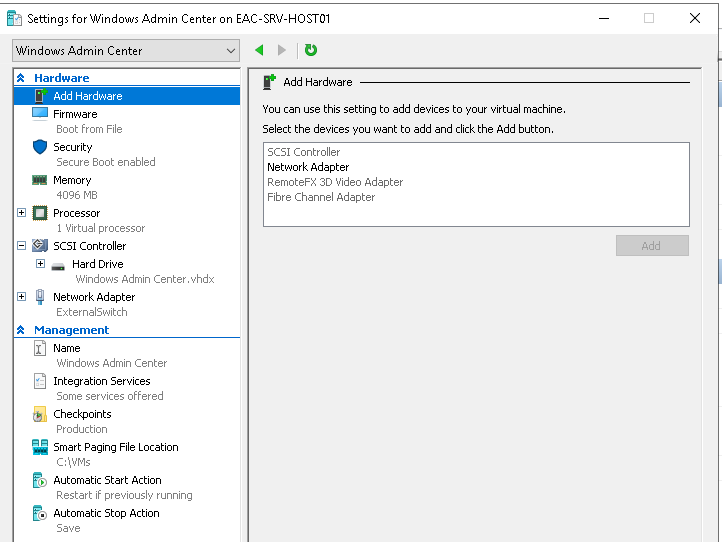Click the blue Security shield icon
Viewport: 722px width, 542px height.
click(x=40, y=147)
